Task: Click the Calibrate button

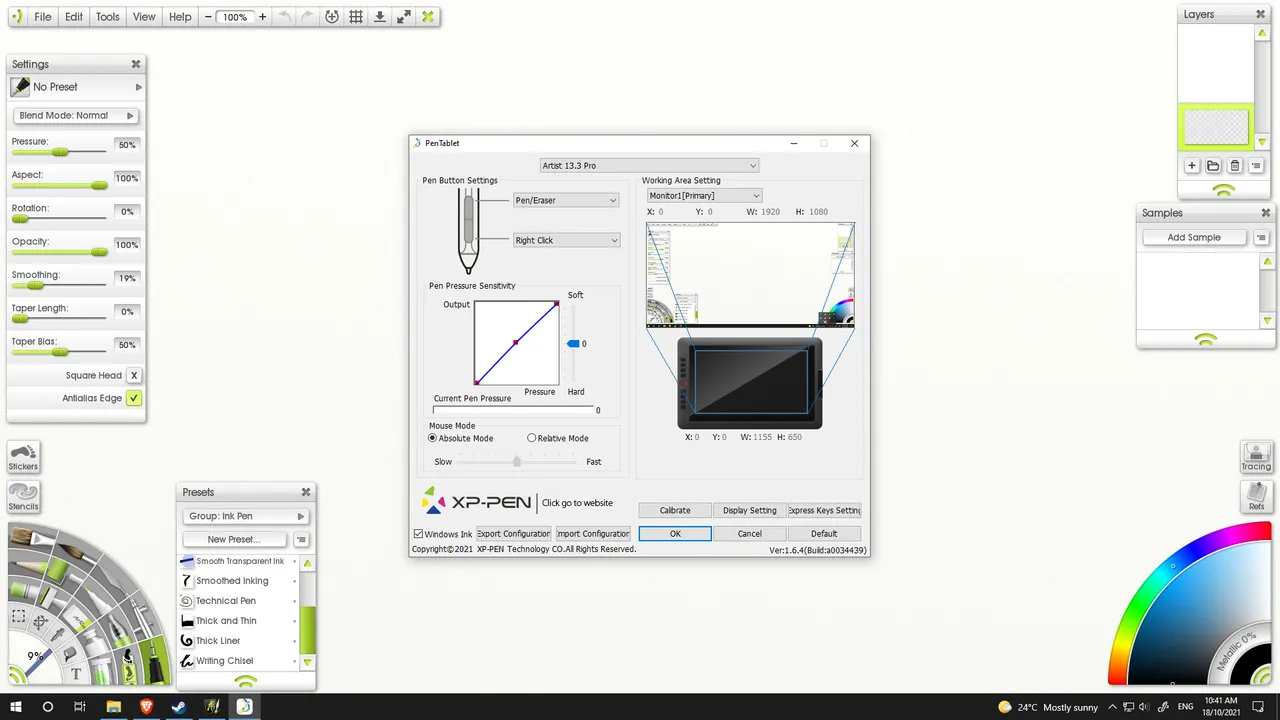Action: (x=675, y=510)
